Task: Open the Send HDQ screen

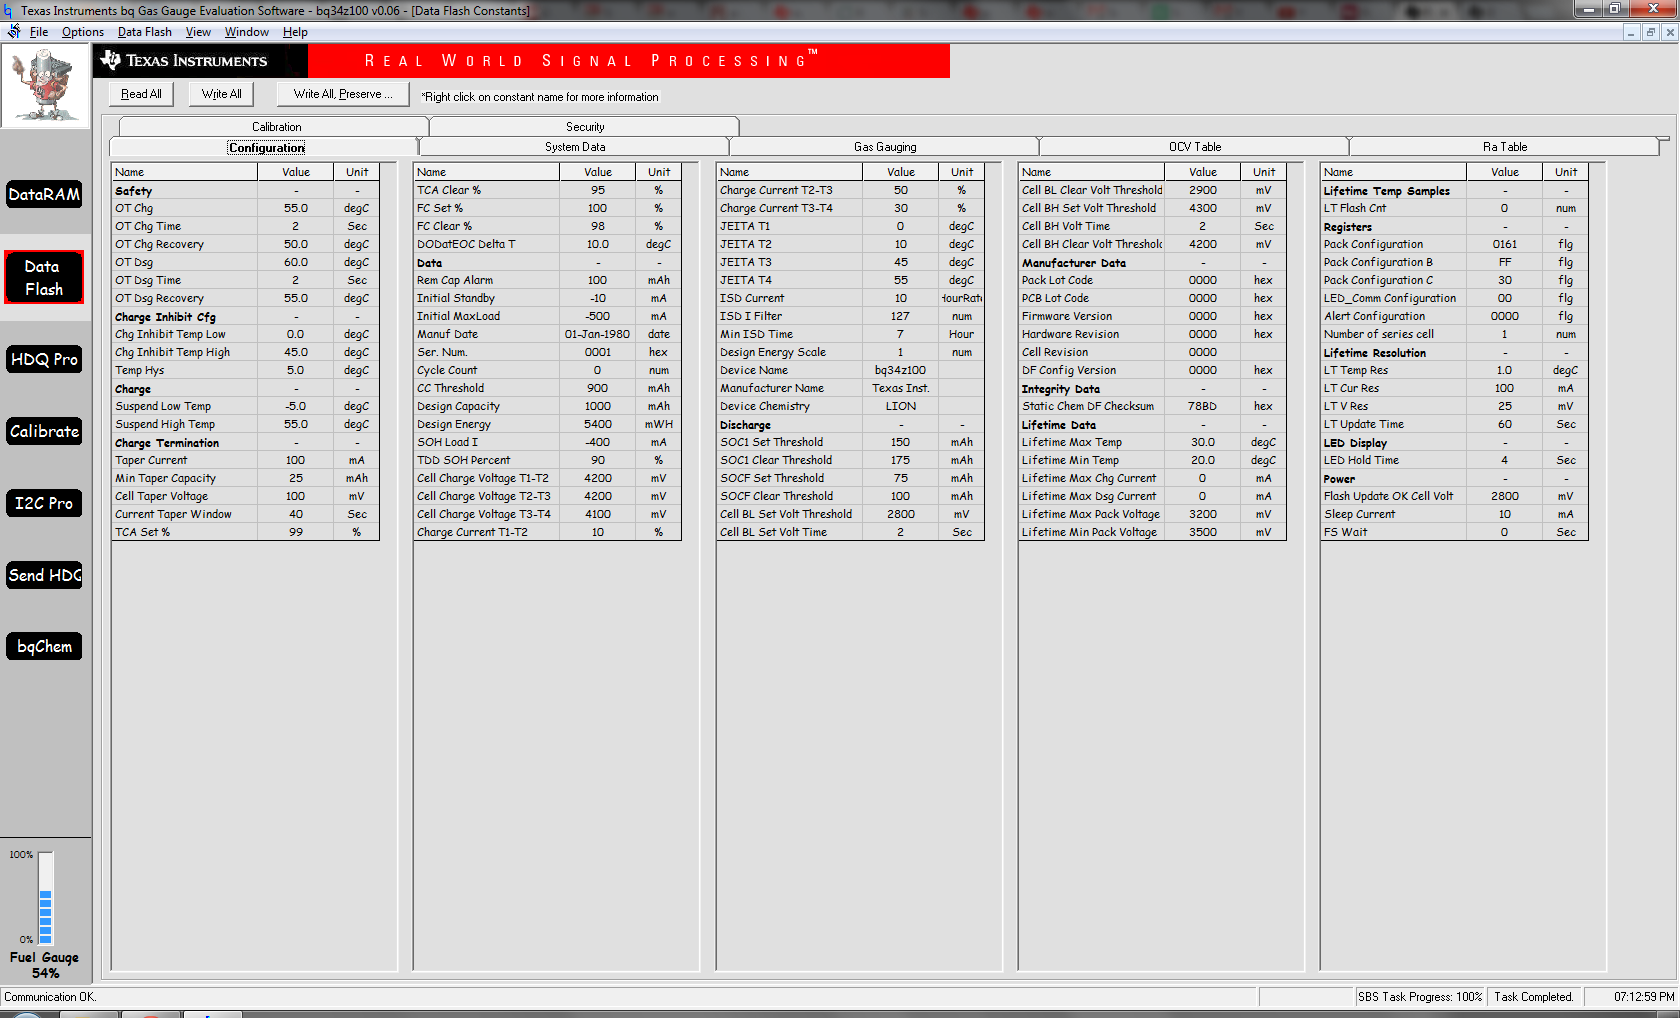Action: [x=45, y=575]
